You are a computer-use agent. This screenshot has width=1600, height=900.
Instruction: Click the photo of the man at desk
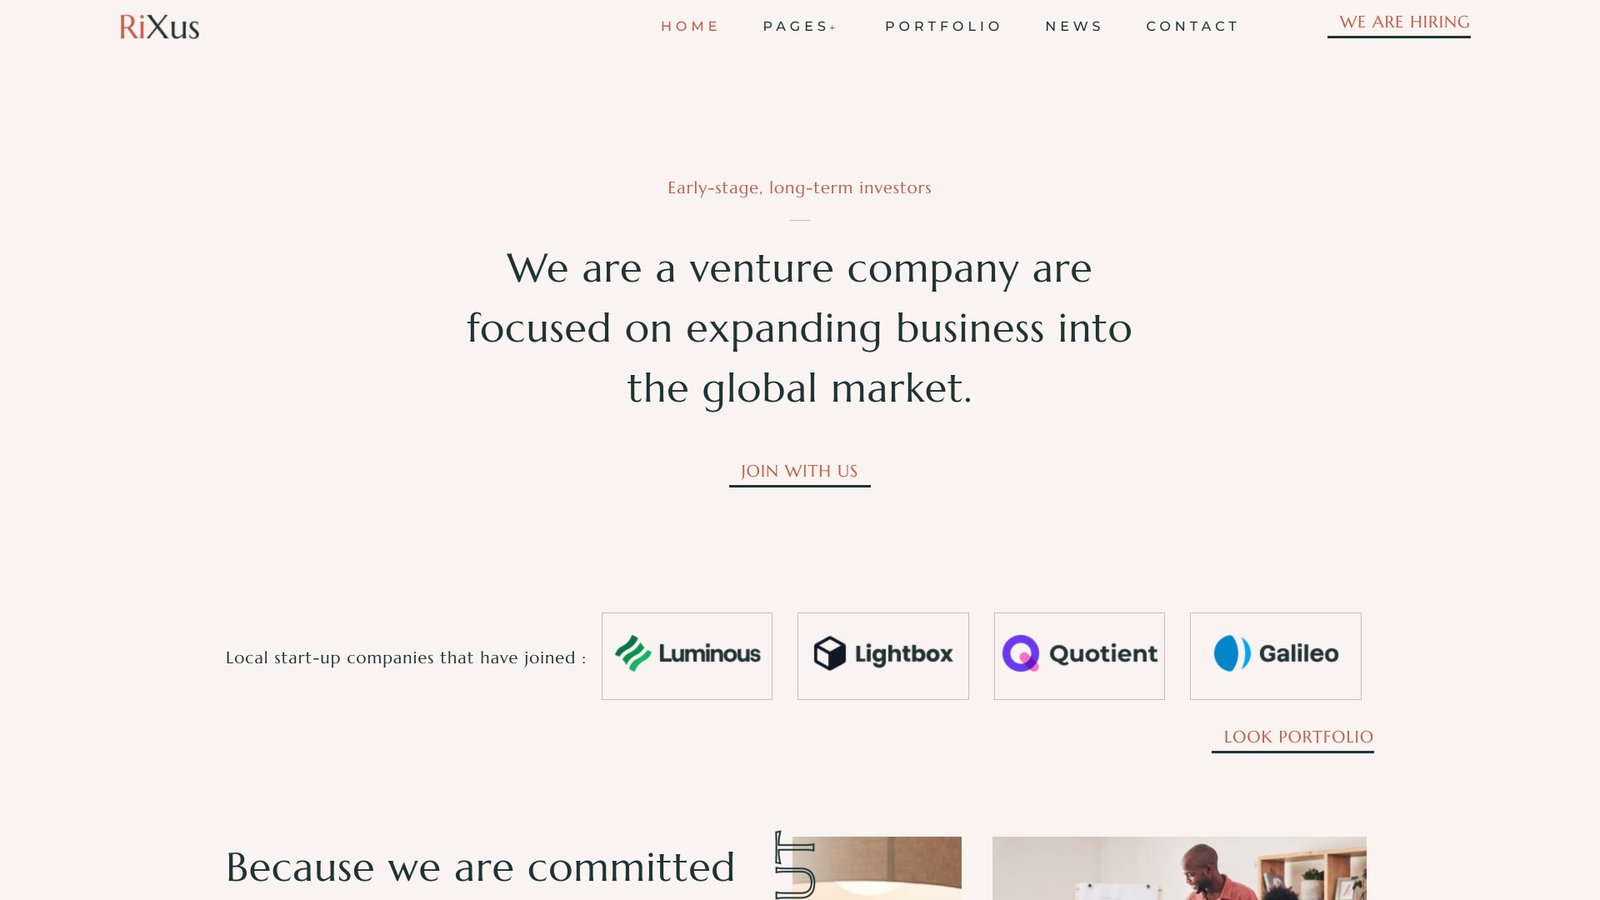pos(1179,868)
